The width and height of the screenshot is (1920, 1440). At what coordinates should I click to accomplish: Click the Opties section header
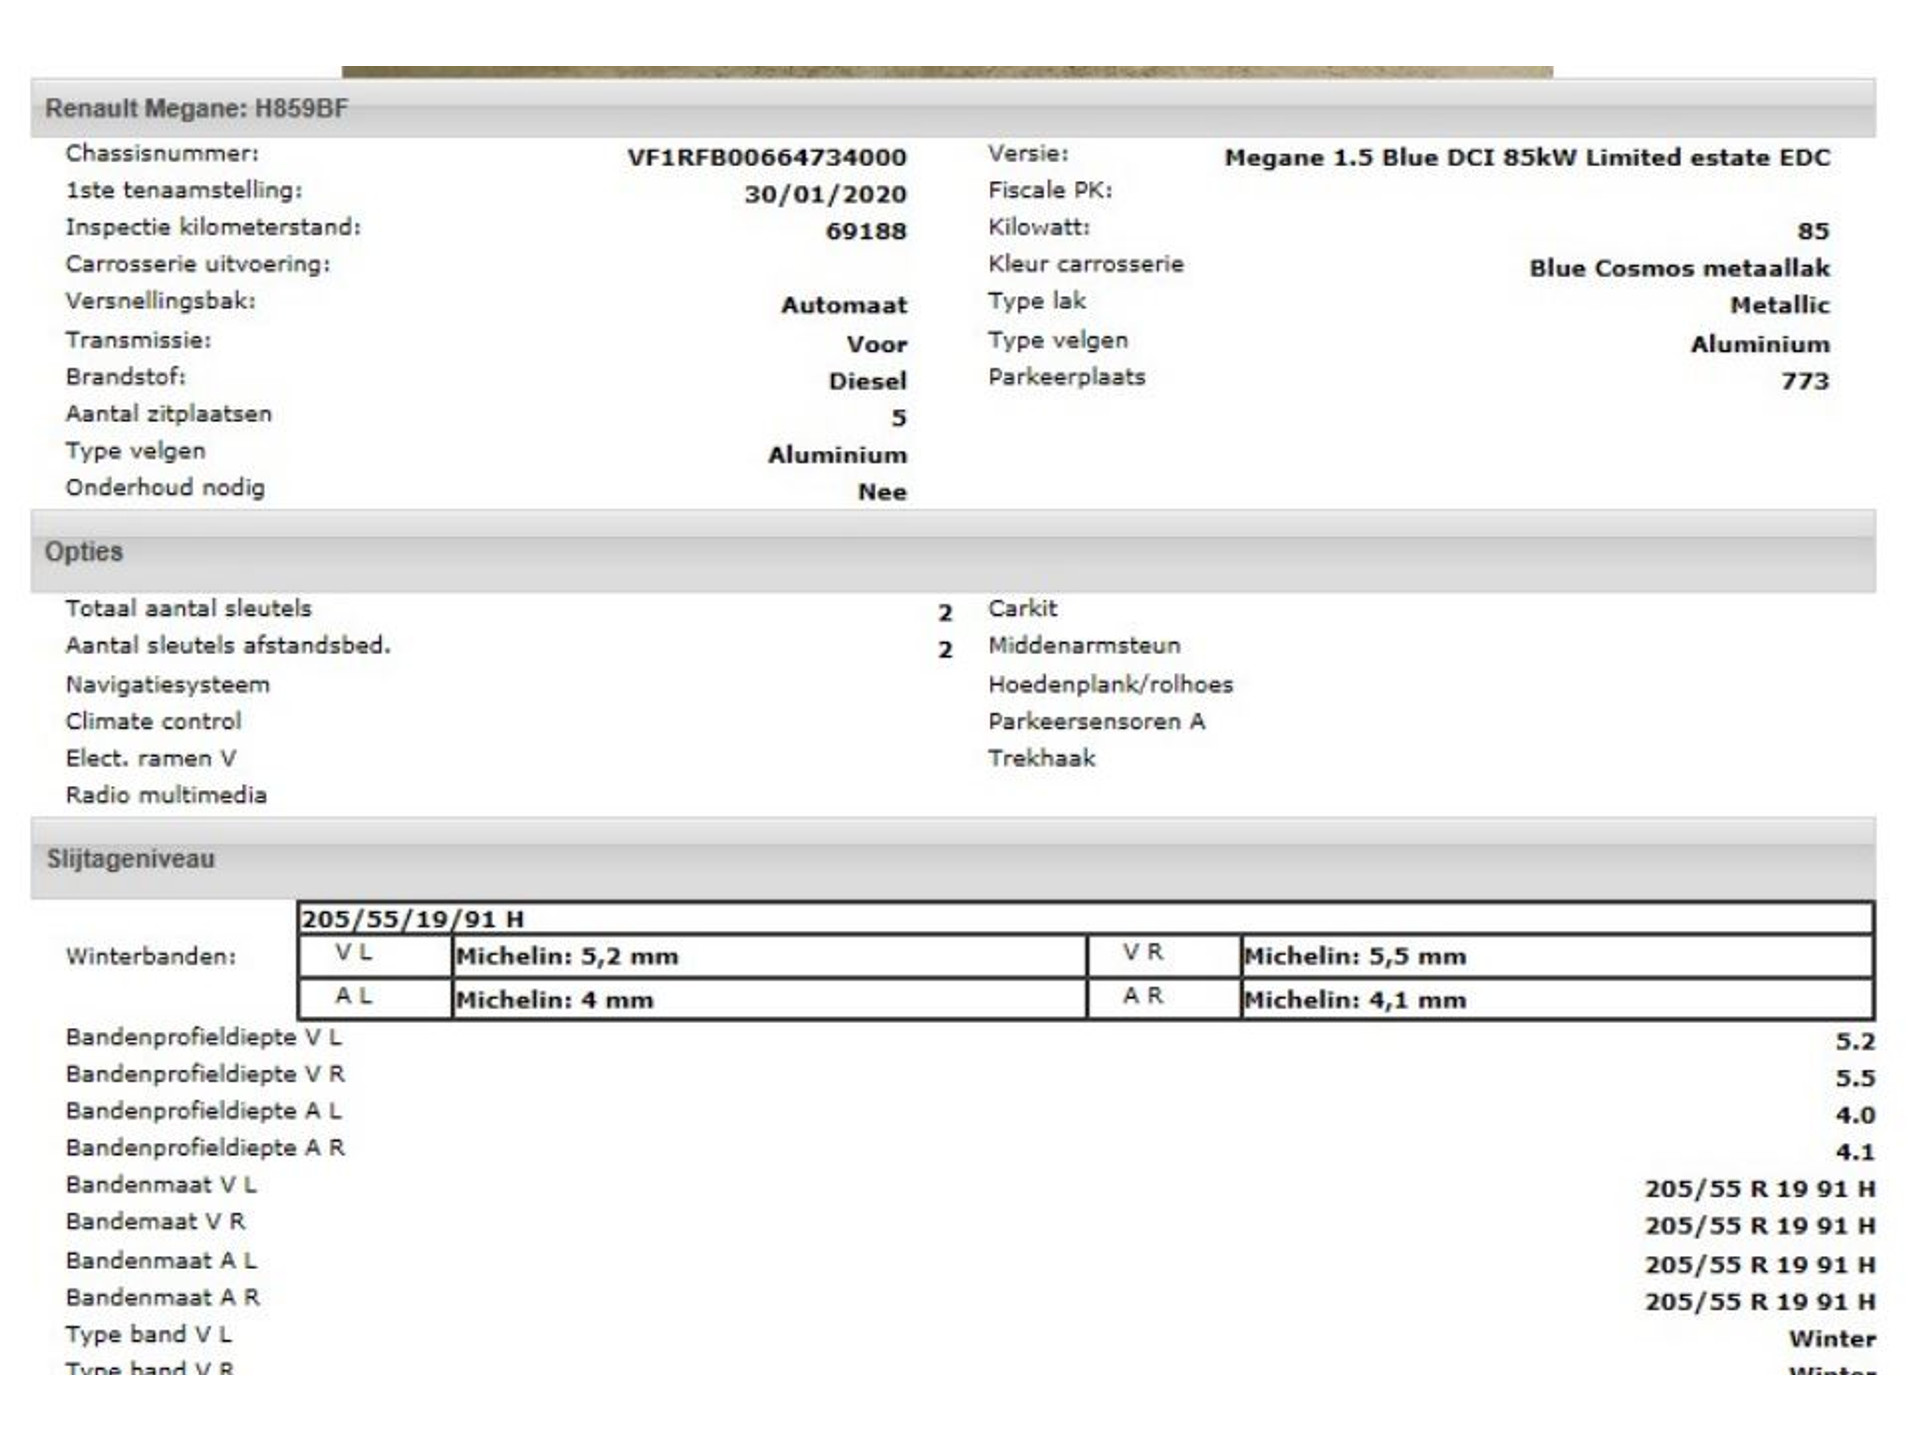click(x=953, y=552)
